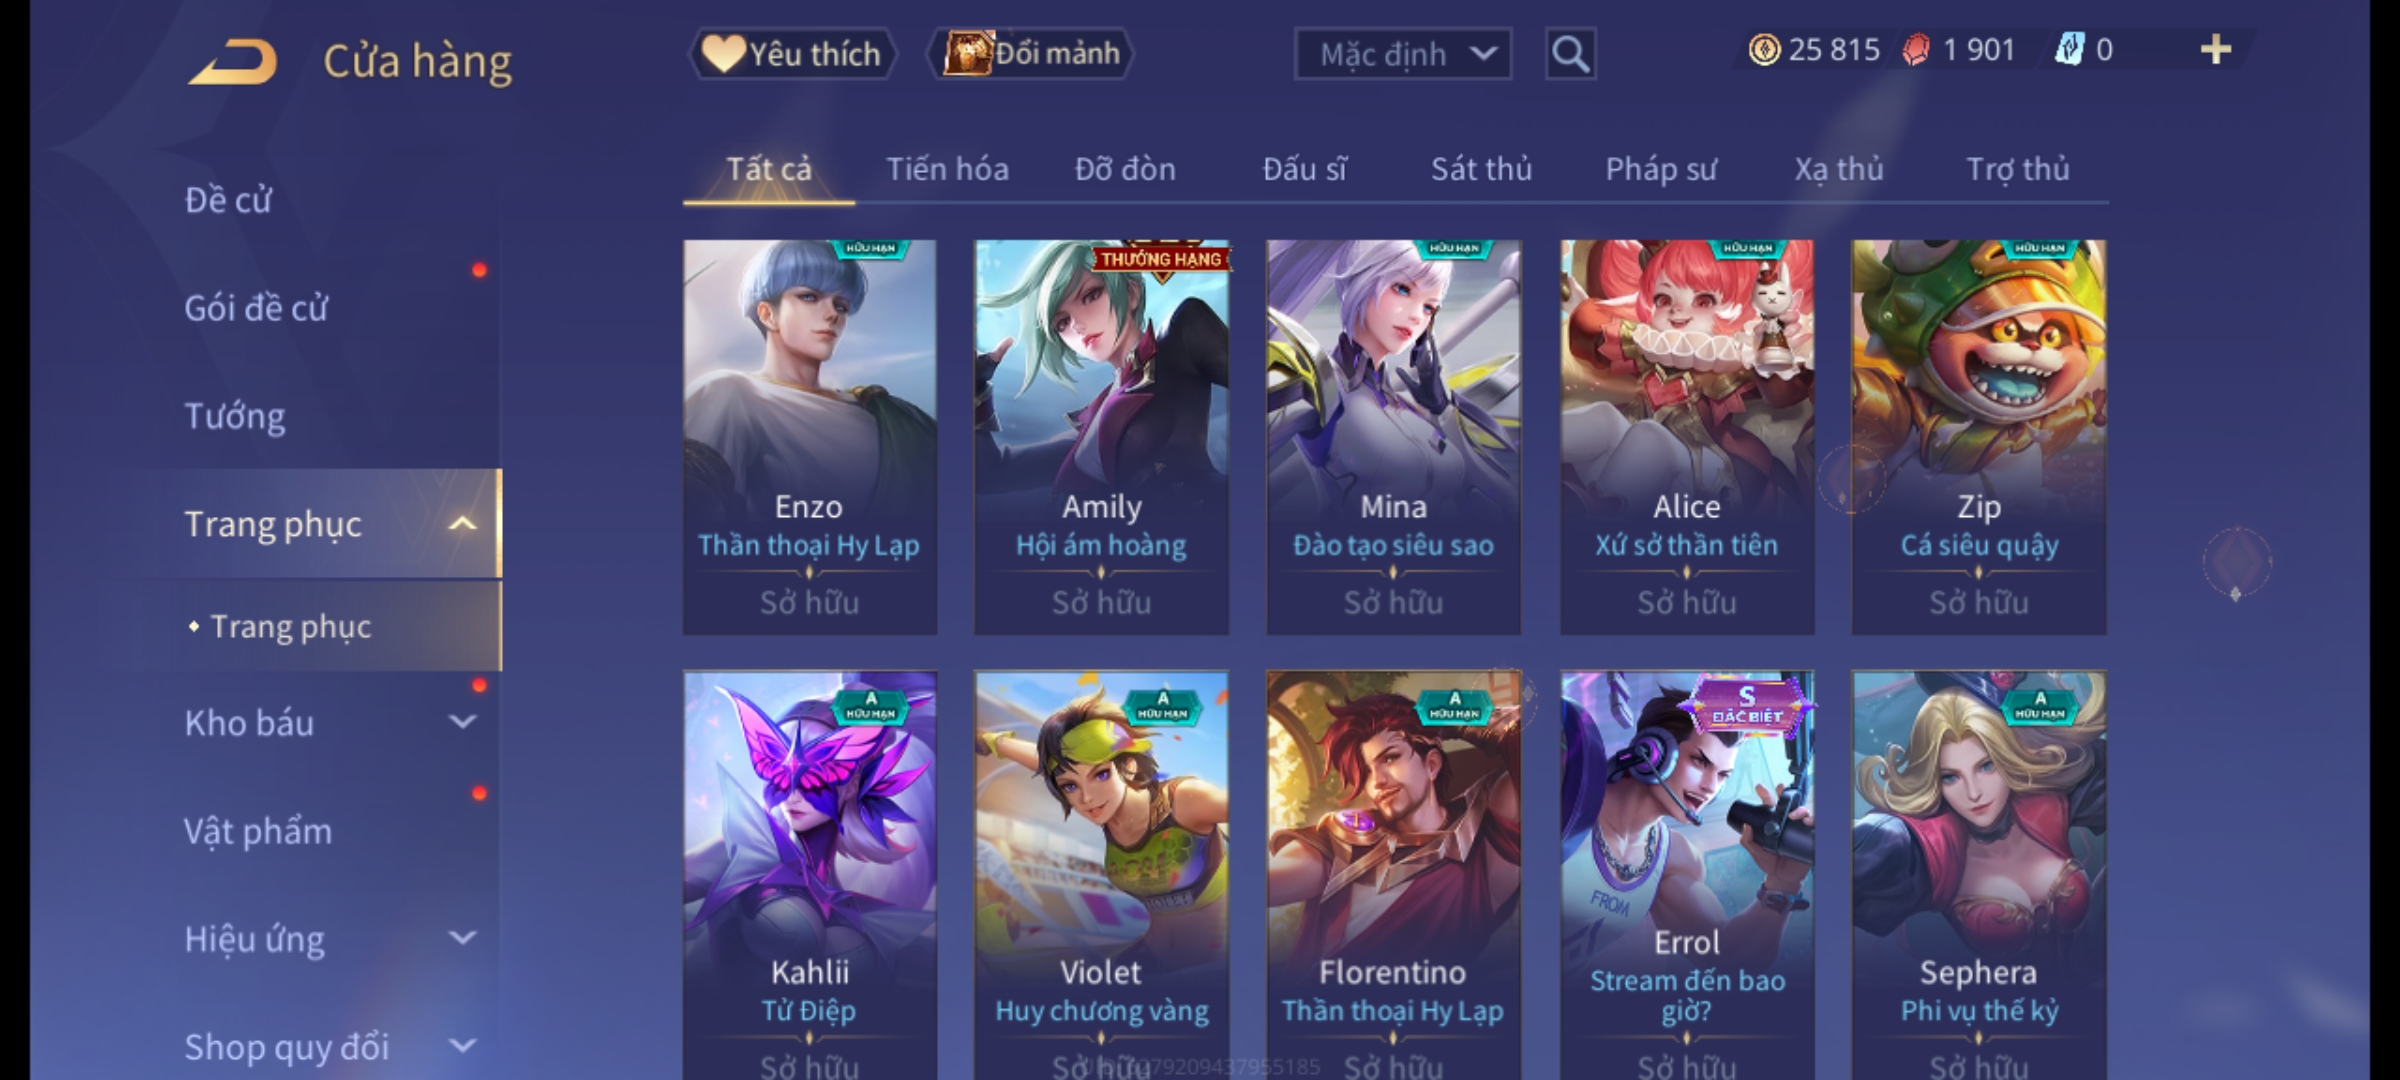This screenshot has width=2400, height=1080.
Task: Tap the red ruby currency icon
Action: point(1916,50)
